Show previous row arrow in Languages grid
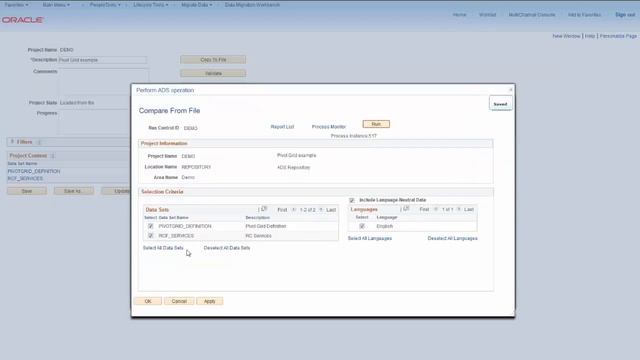 pos(436,209)
